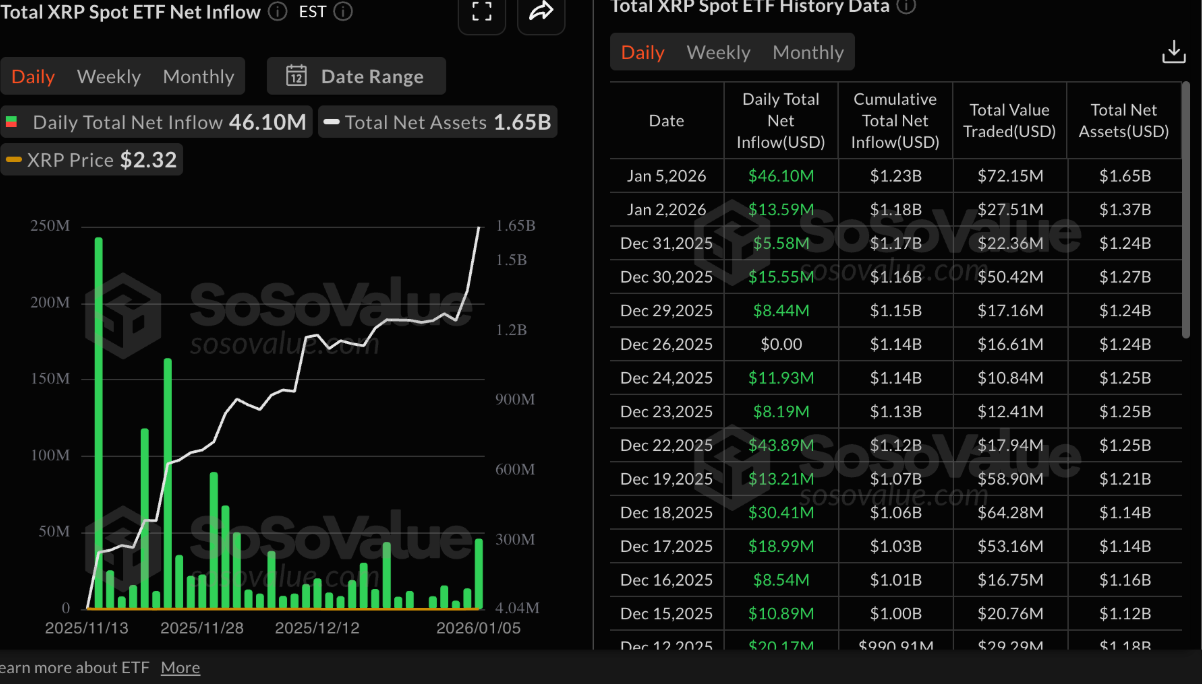Click the tallest green bar on the chart
1202x684 pixels.
[98, 420]
